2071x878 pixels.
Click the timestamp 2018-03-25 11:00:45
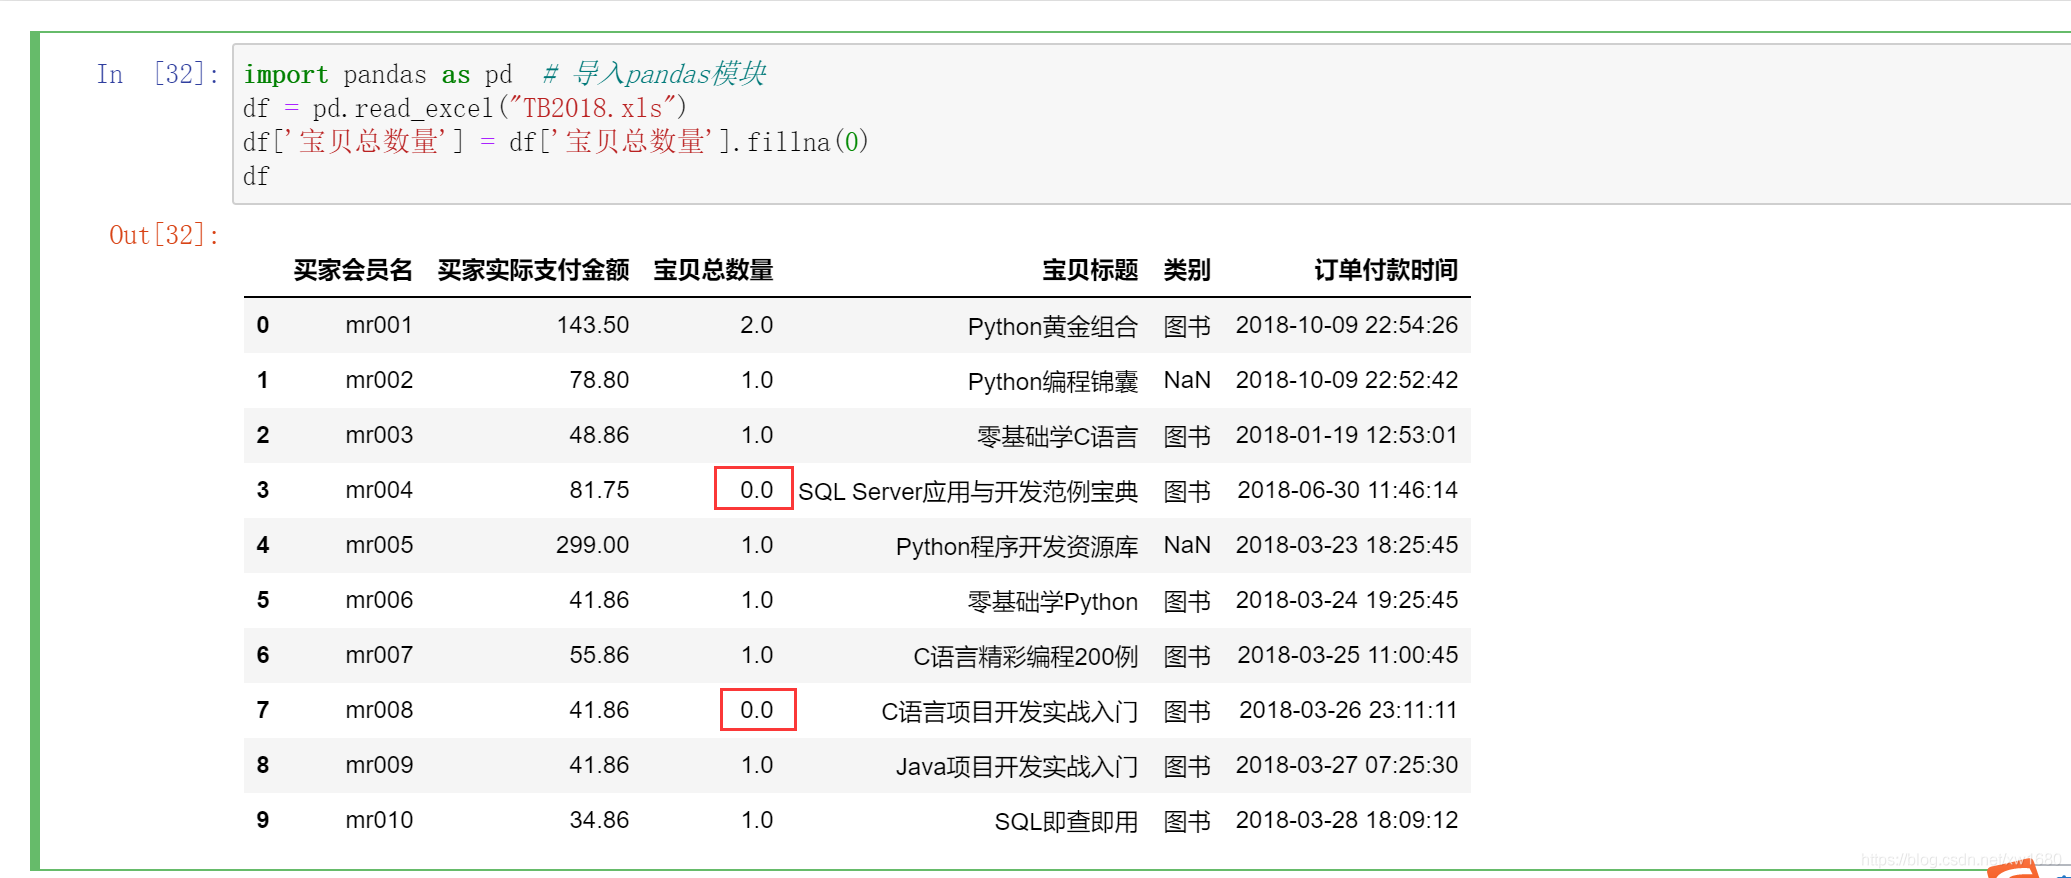(1348, 655)
